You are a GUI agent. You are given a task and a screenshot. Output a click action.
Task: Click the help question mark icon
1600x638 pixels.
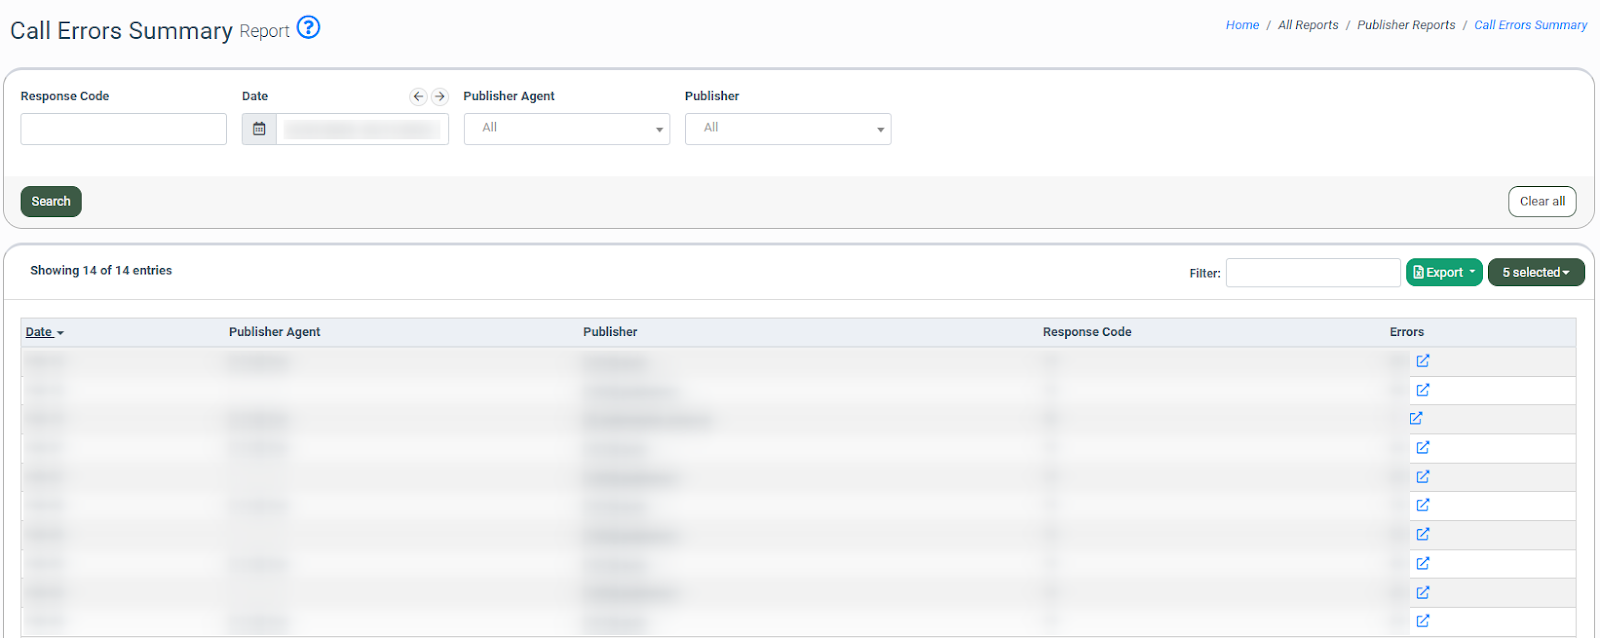pos(309,28)
